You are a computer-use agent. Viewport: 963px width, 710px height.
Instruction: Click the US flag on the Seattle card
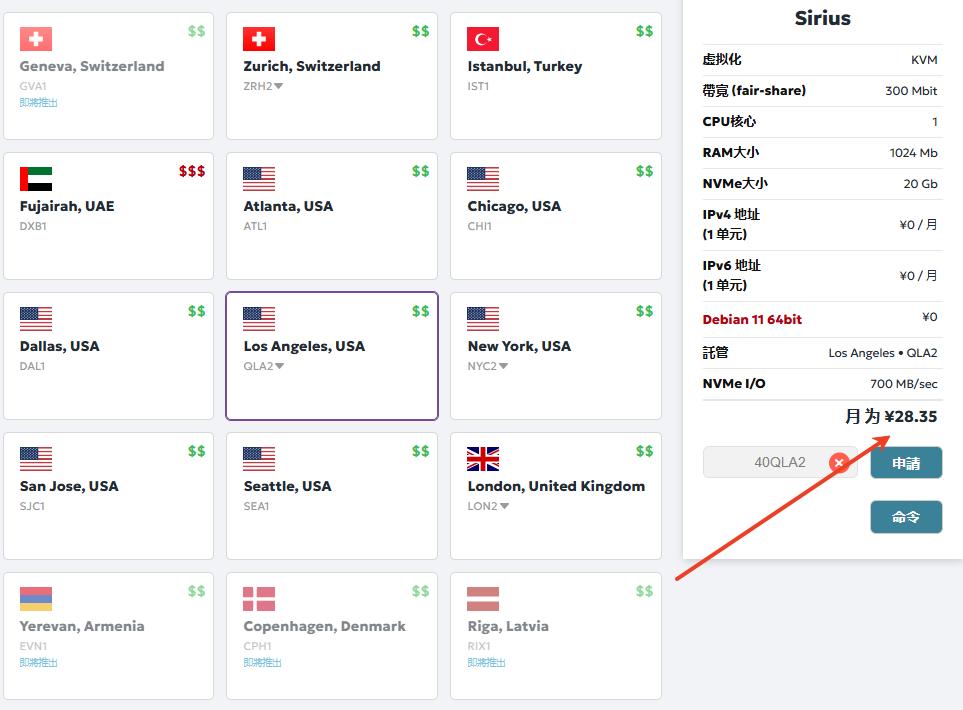click(x=259, y=459)
